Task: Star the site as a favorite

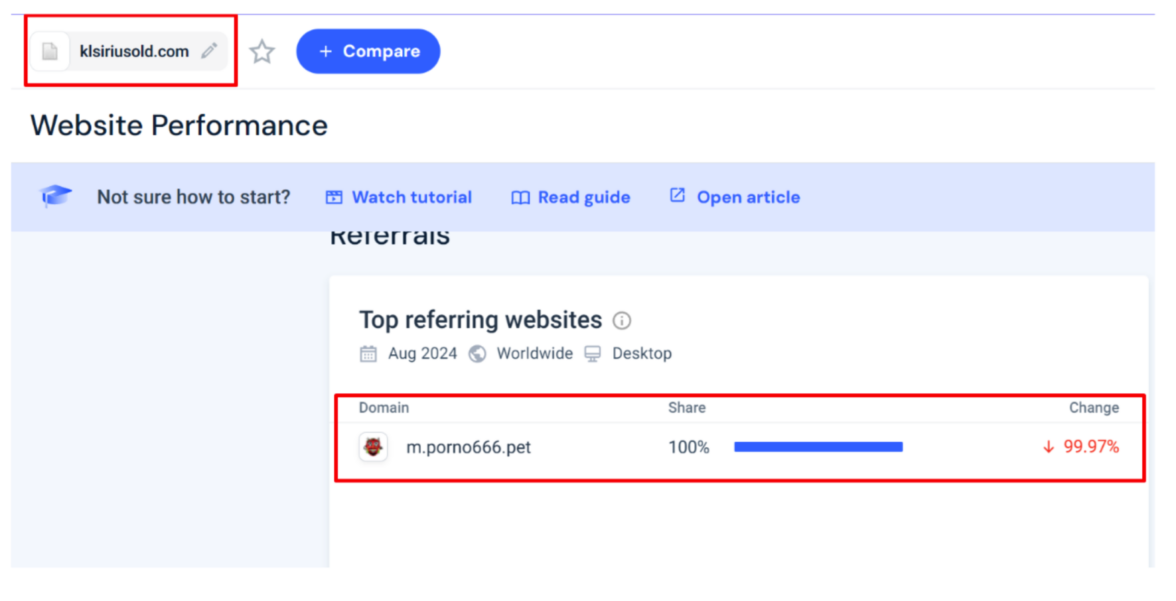Action: 262,52
